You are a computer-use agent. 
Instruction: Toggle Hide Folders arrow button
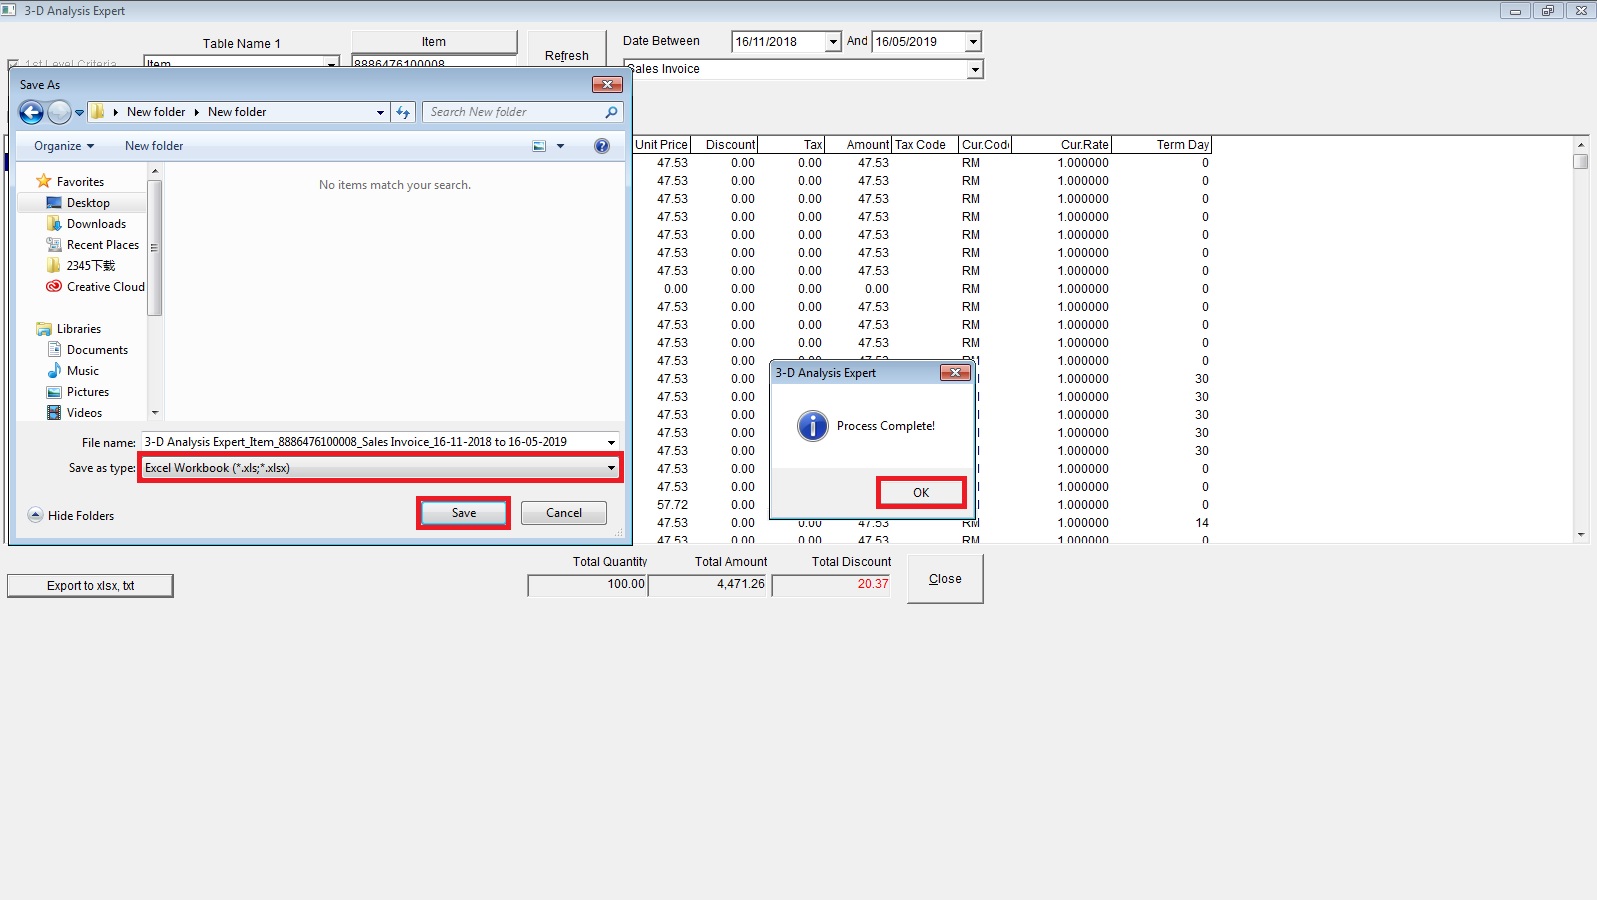click(36, 515)
